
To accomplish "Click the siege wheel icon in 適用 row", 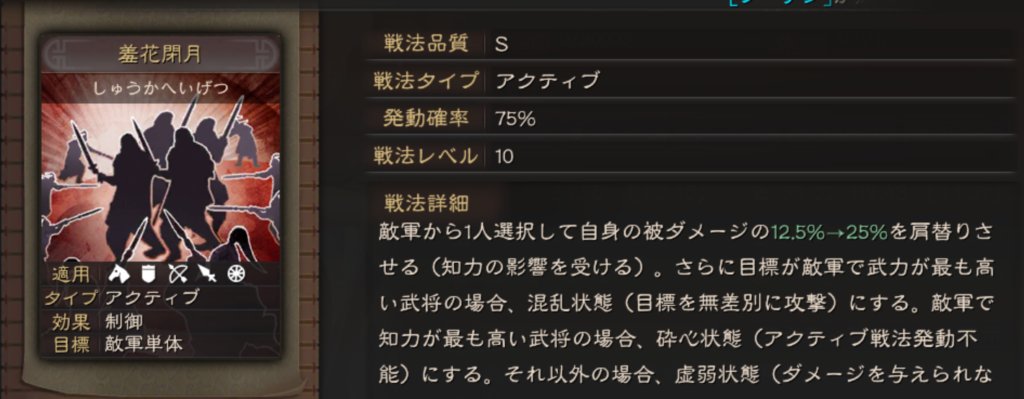I will 235,274.
